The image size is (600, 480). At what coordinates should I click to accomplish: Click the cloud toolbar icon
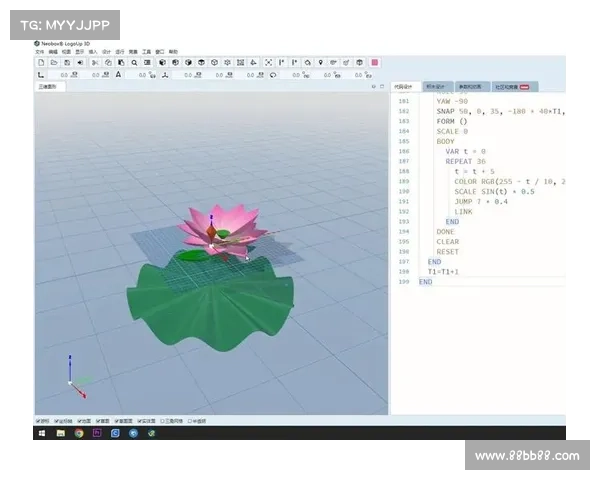pyautogui.click(x=308, y=62)
